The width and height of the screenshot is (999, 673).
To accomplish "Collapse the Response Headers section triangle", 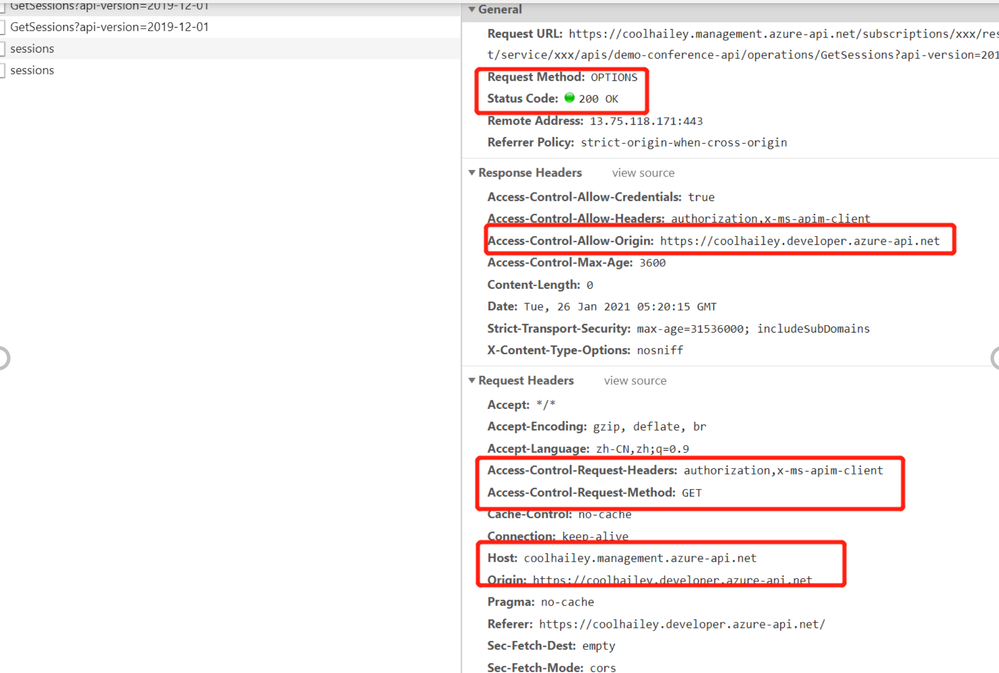I will (472, 173).
